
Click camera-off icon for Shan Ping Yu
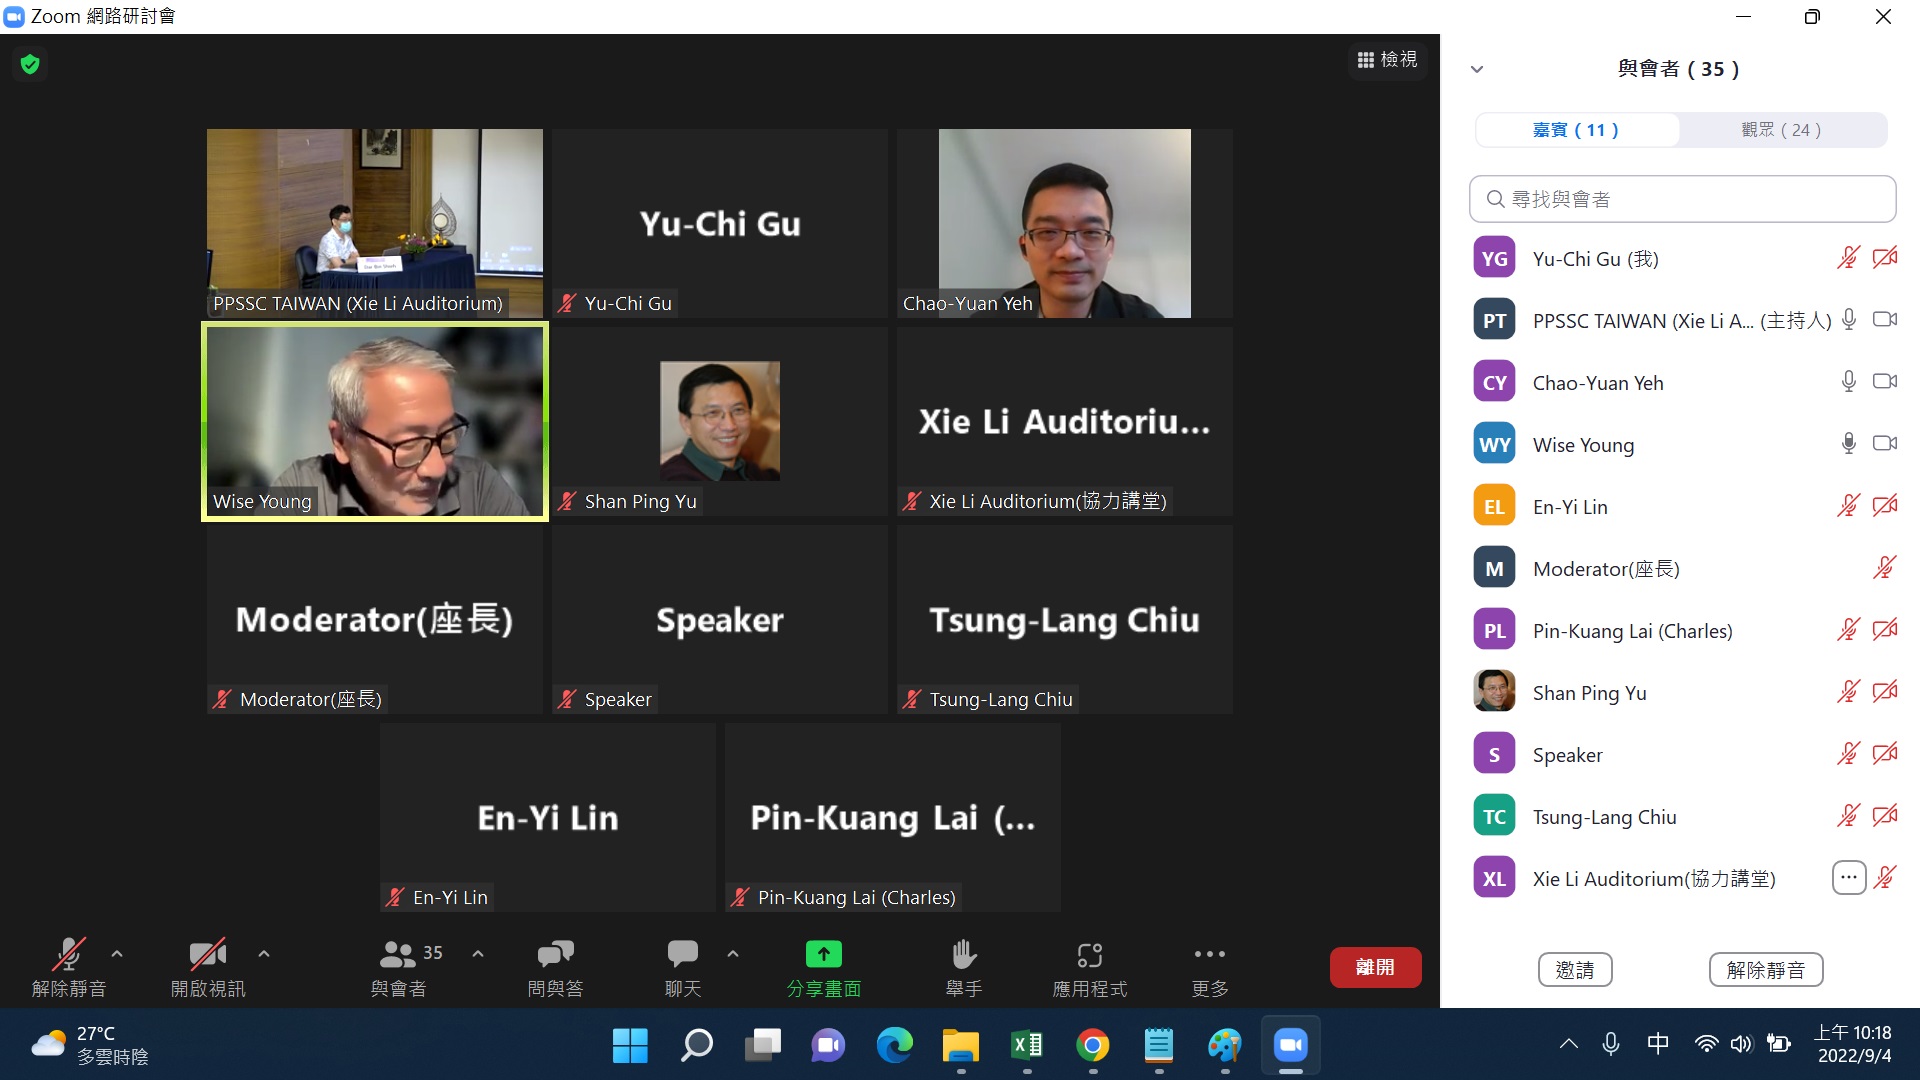[1885, 691]
